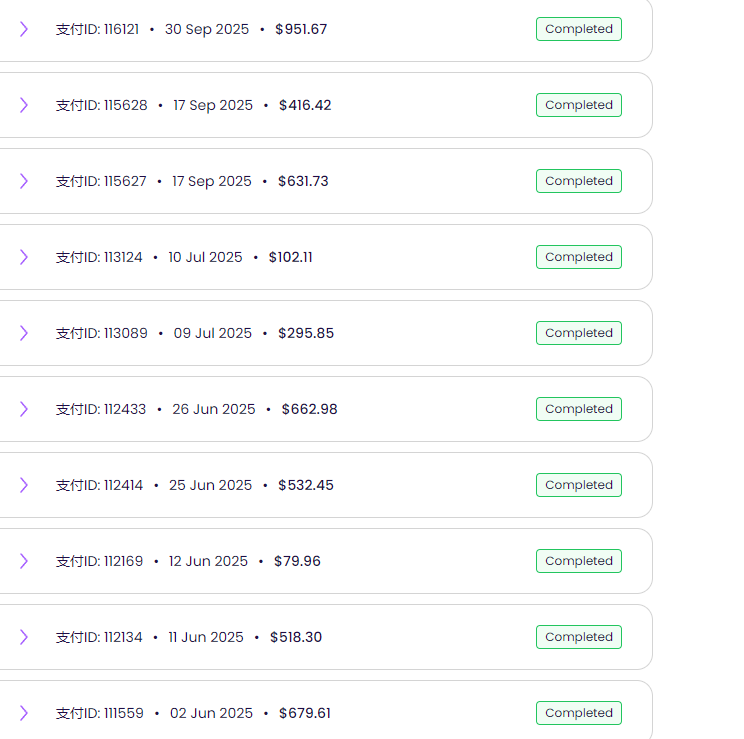Open chevron for payment ID 112414
The image size is (744, 739).
24,485
